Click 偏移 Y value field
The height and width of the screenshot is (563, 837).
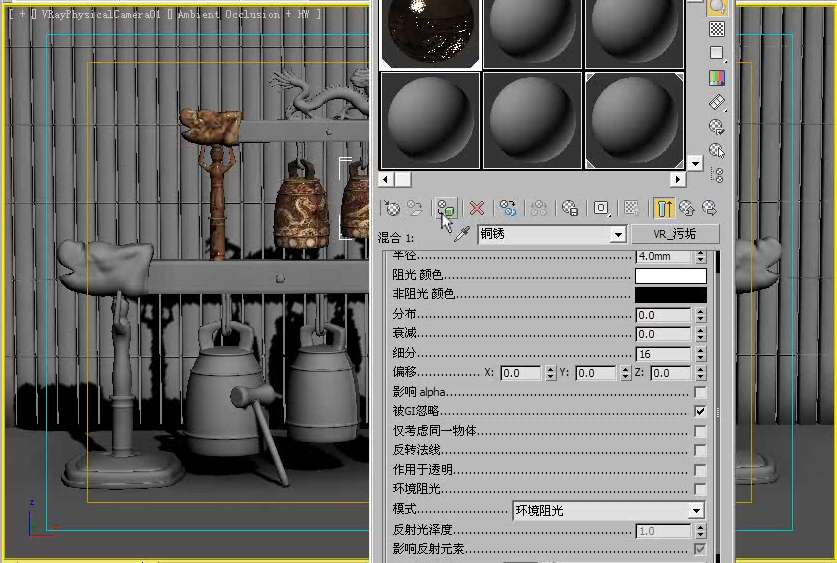click(x=596, y=373)
